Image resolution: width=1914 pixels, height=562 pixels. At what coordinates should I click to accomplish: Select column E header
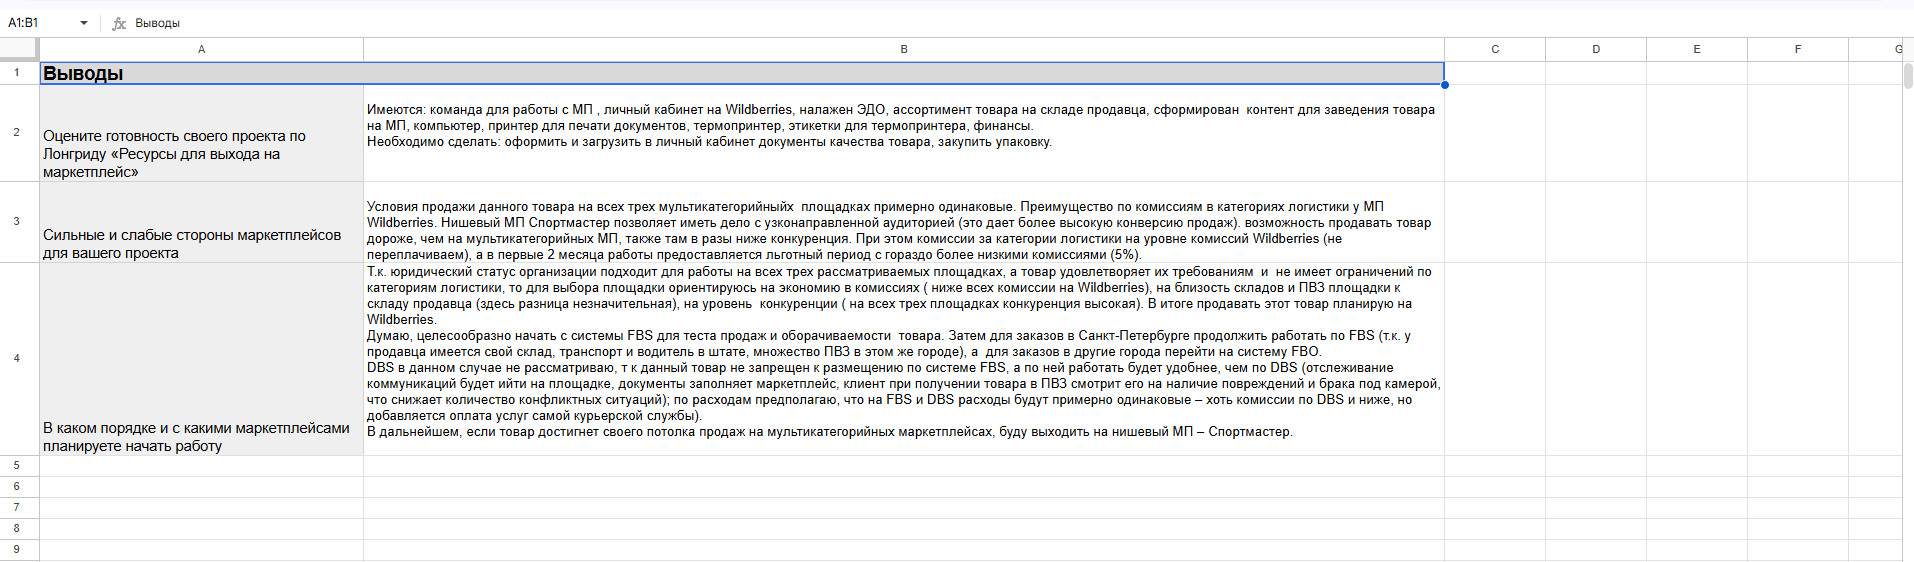[x=1697, y=49]
